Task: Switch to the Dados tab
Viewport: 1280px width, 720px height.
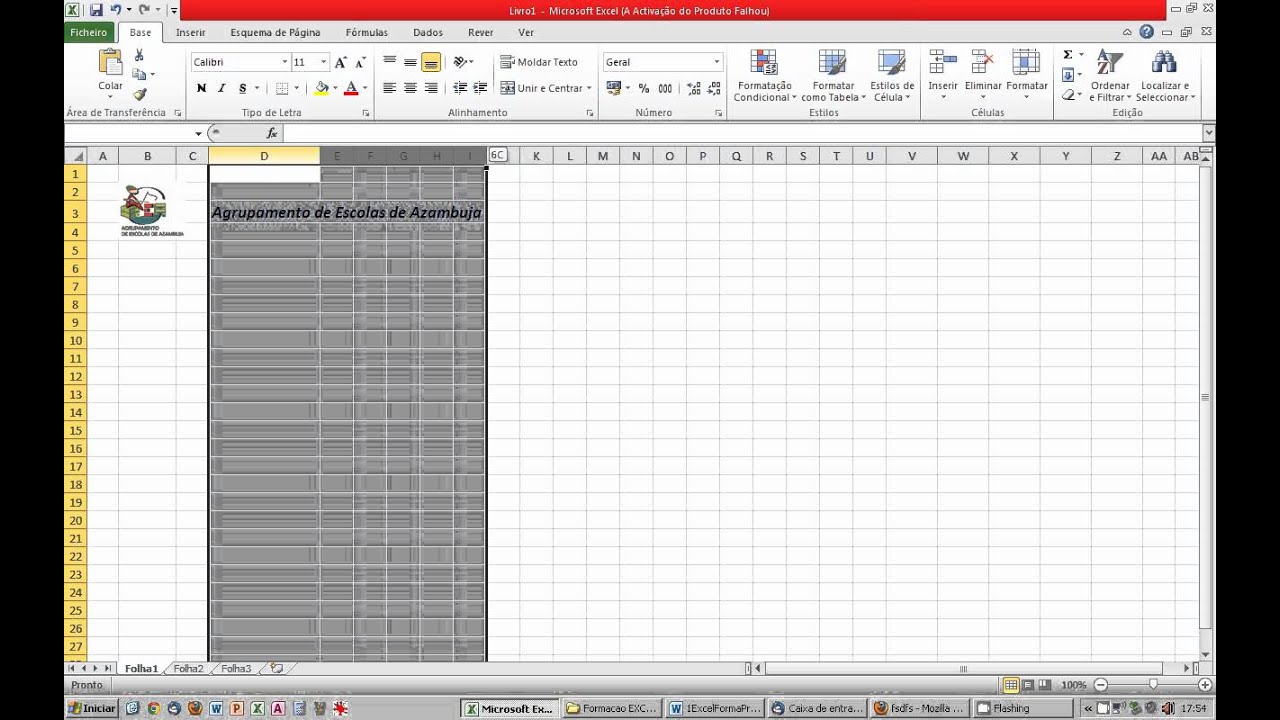Action: point(428,32)
